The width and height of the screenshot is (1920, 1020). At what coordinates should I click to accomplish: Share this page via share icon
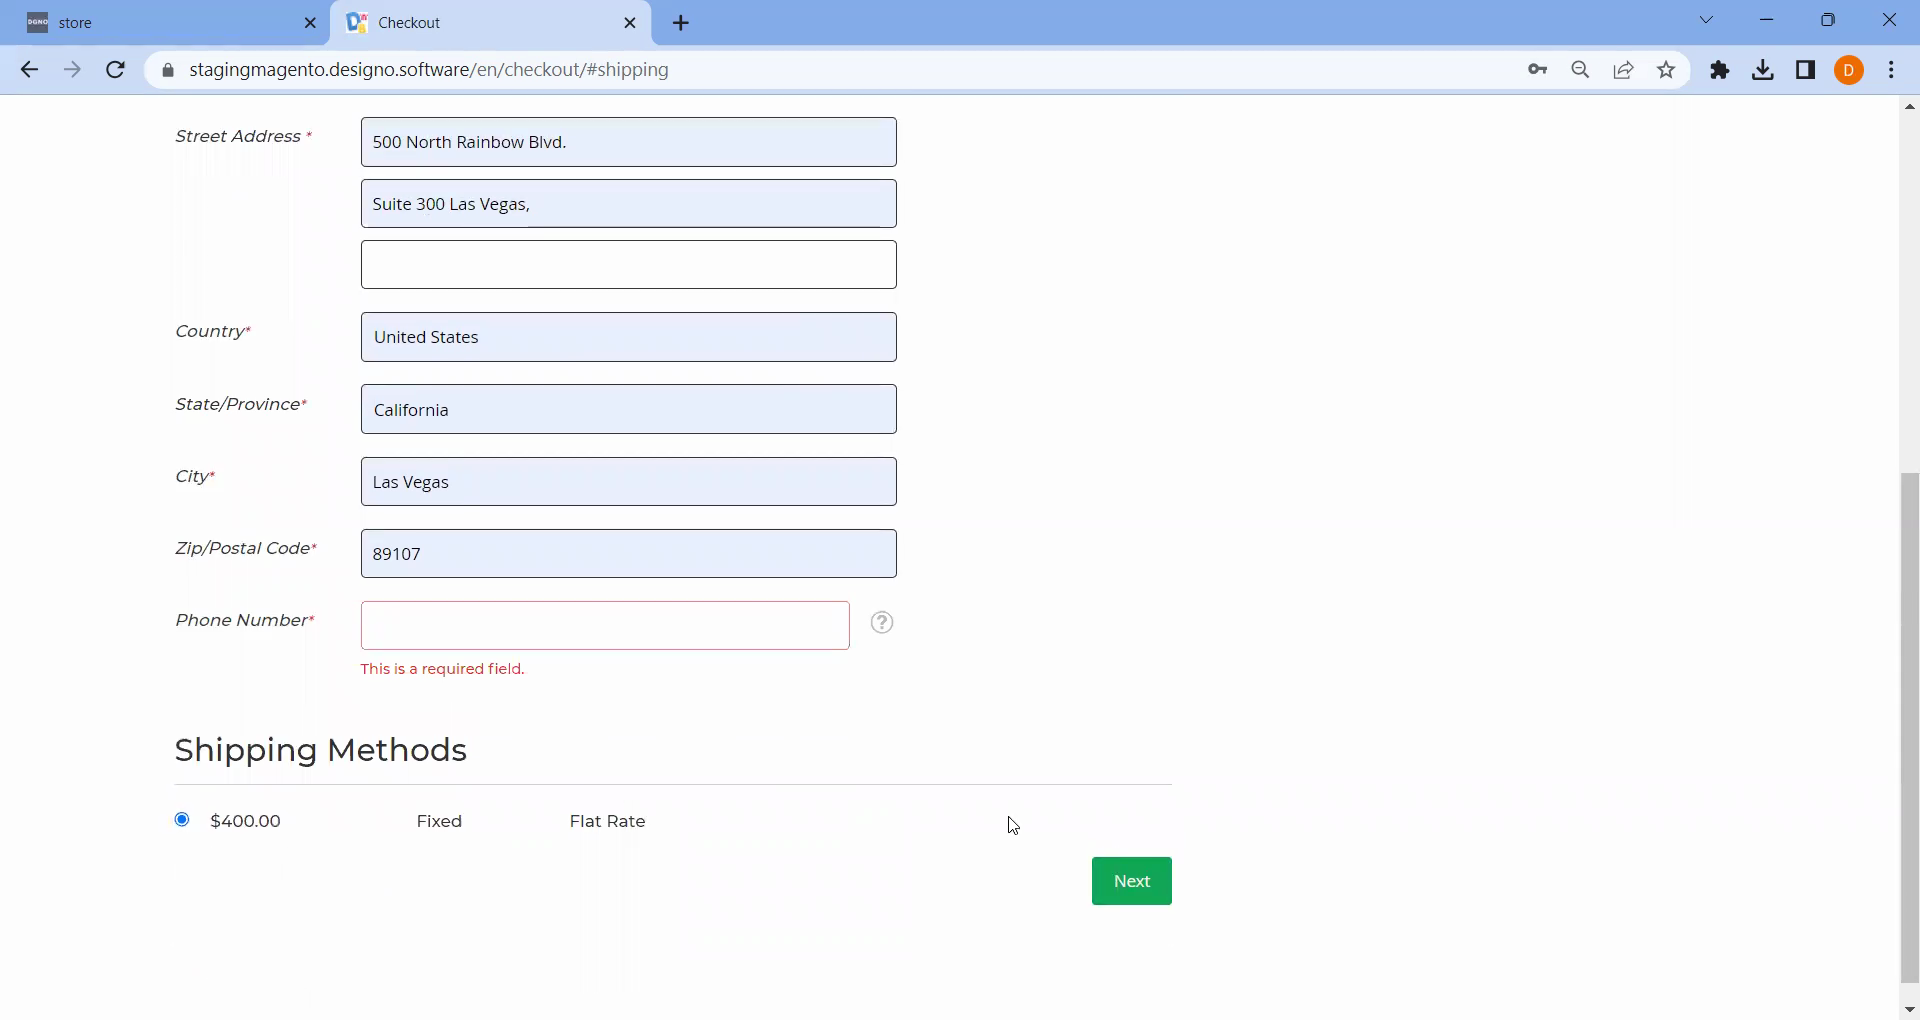pyautogui.click(x=1623, y=70)
